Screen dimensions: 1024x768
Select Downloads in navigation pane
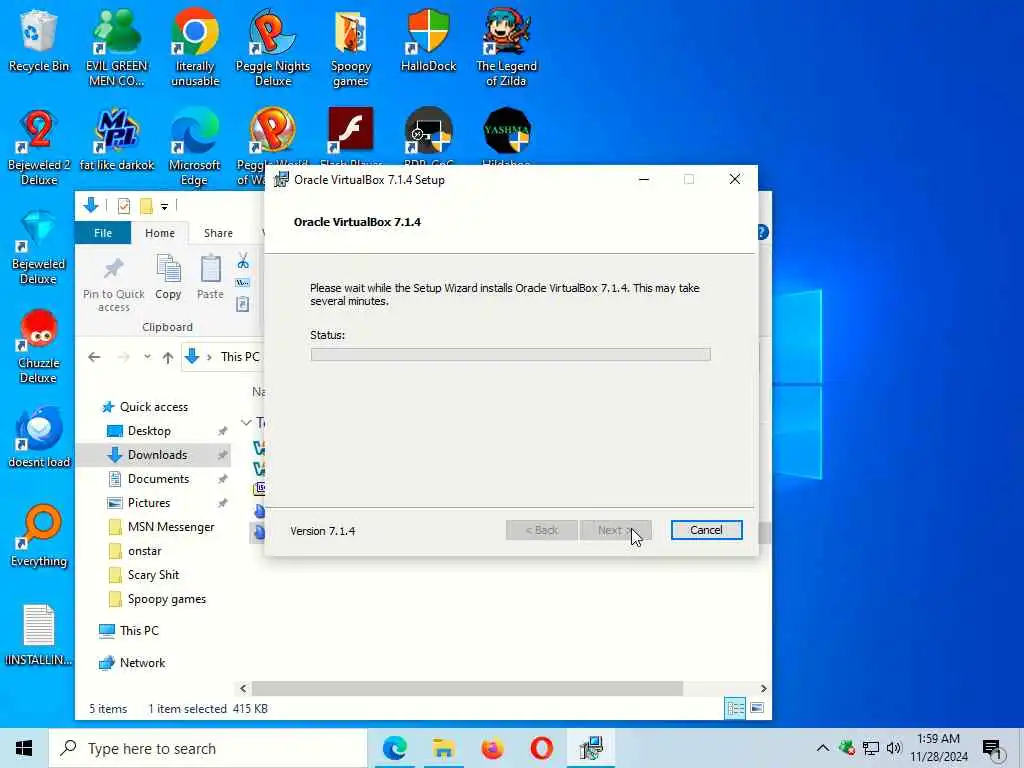(154, 455)
